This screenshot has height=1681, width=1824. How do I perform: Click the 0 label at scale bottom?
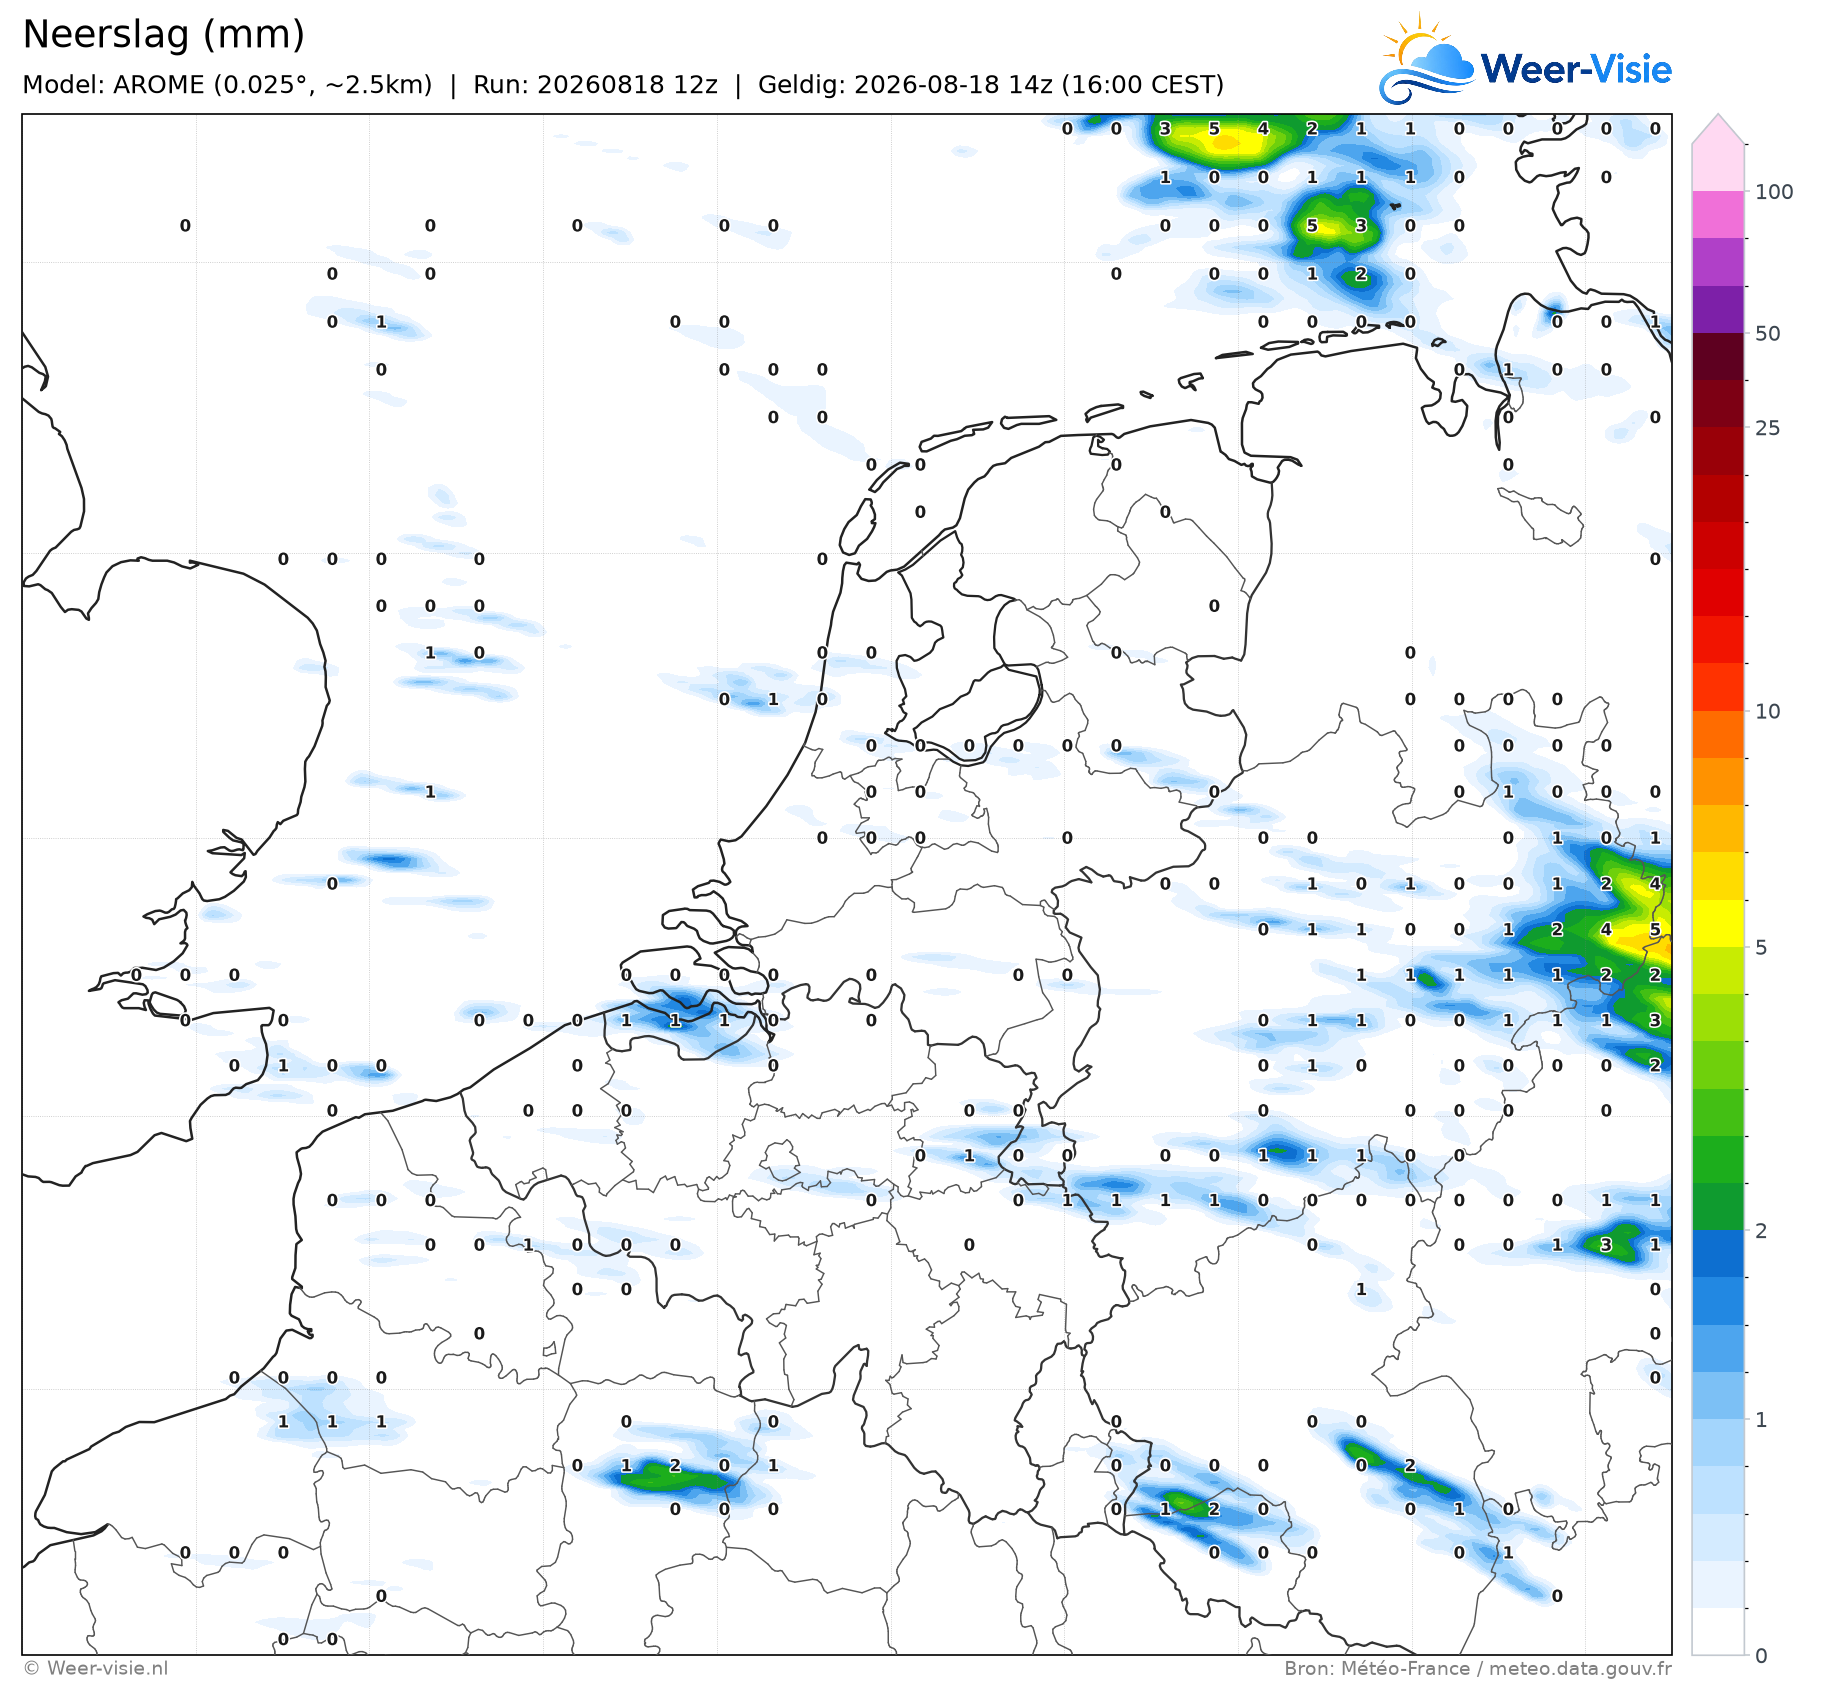point(1762,1655)
